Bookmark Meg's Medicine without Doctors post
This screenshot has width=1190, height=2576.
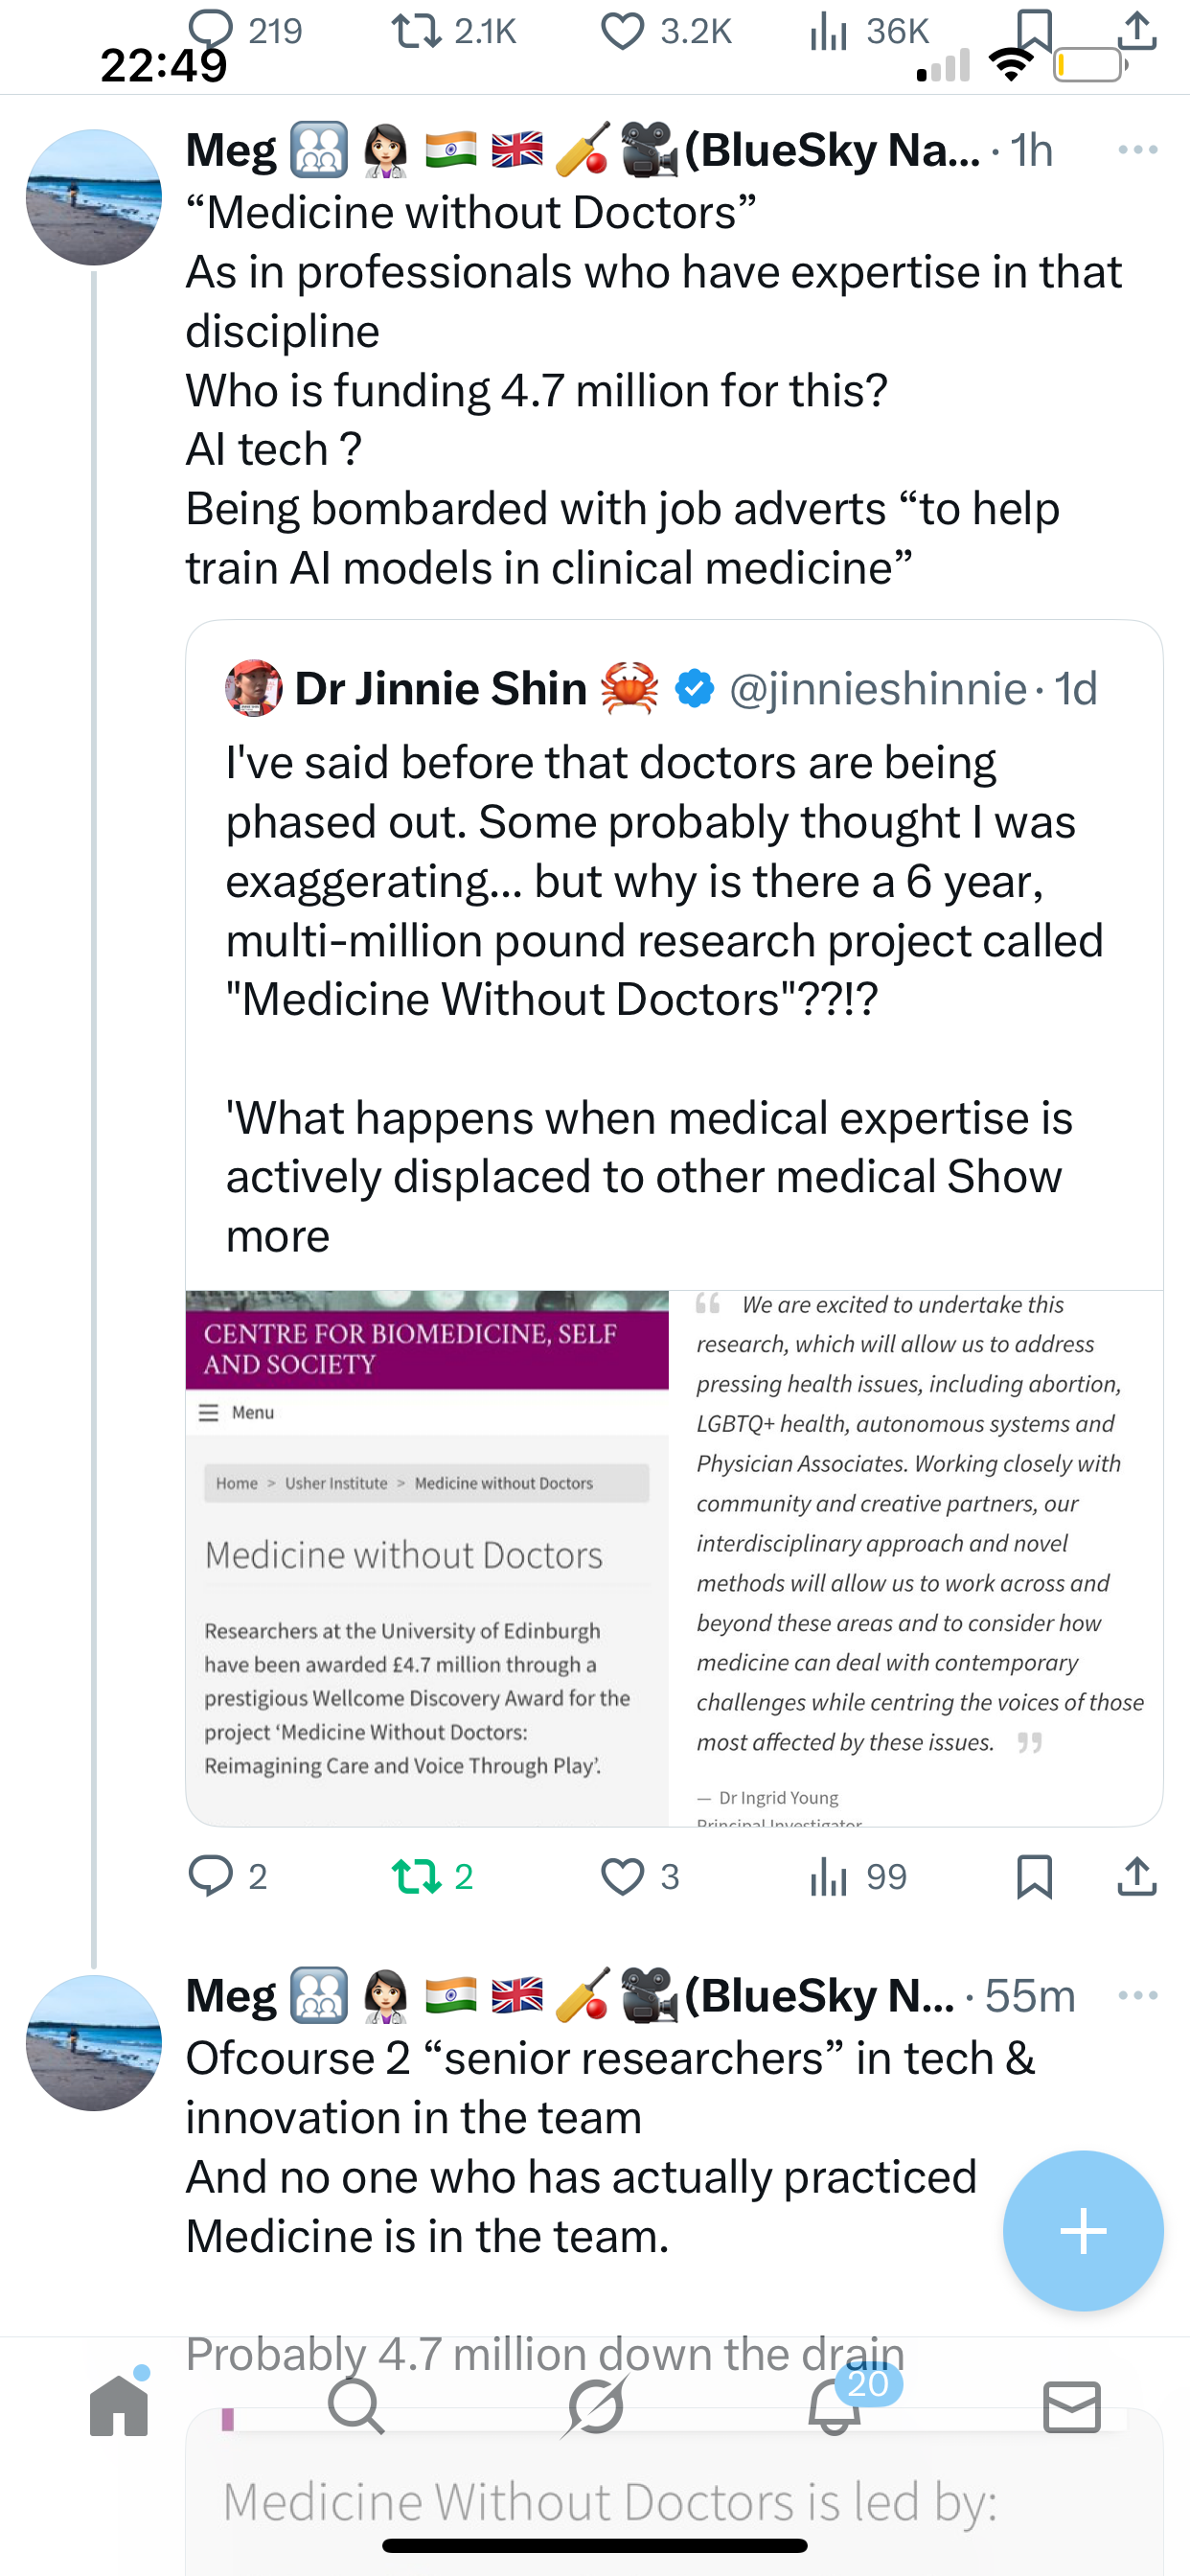[1034, 1876]
